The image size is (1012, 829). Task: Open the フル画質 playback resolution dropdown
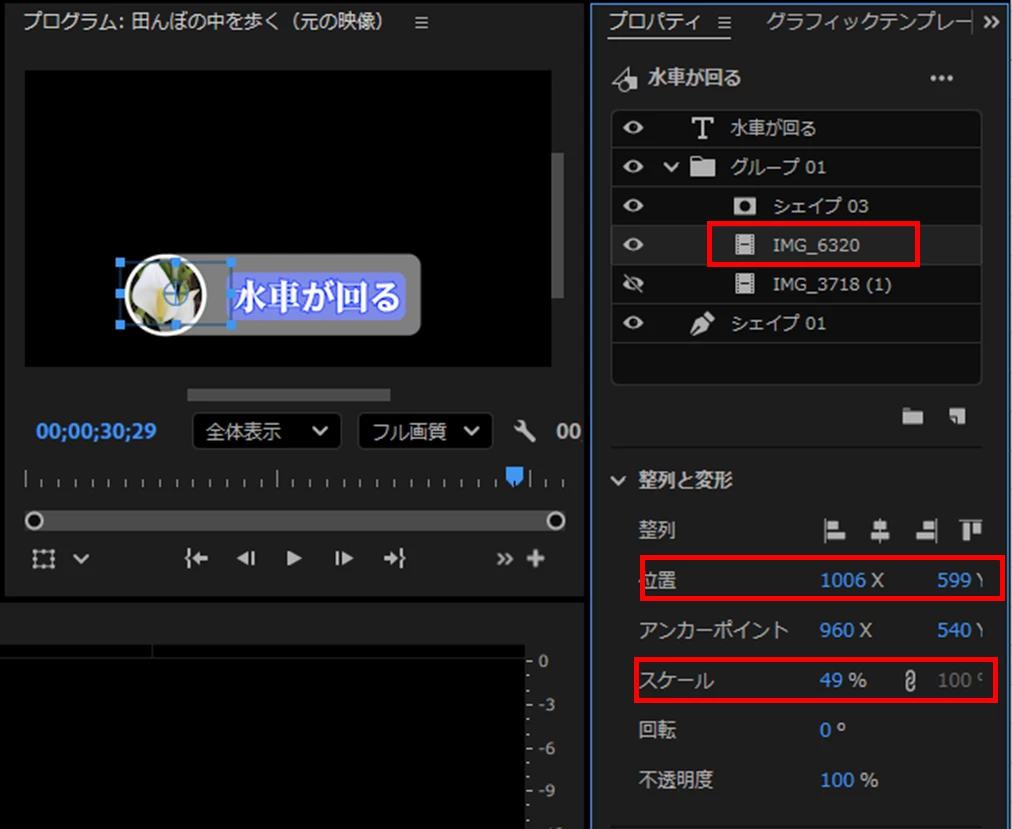pyautogui.click(x=425, y=431)
